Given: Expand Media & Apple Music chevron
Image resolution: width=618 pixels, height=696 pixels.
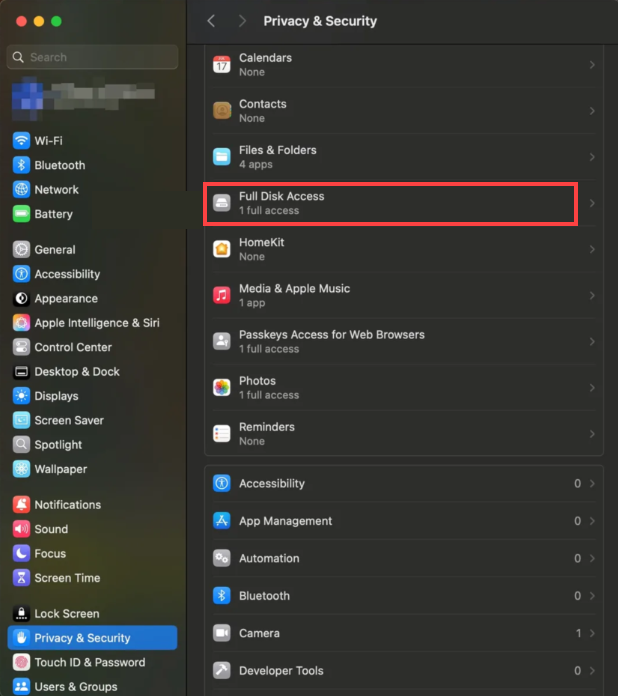Looking at the screenshot, I should (592, 296).
